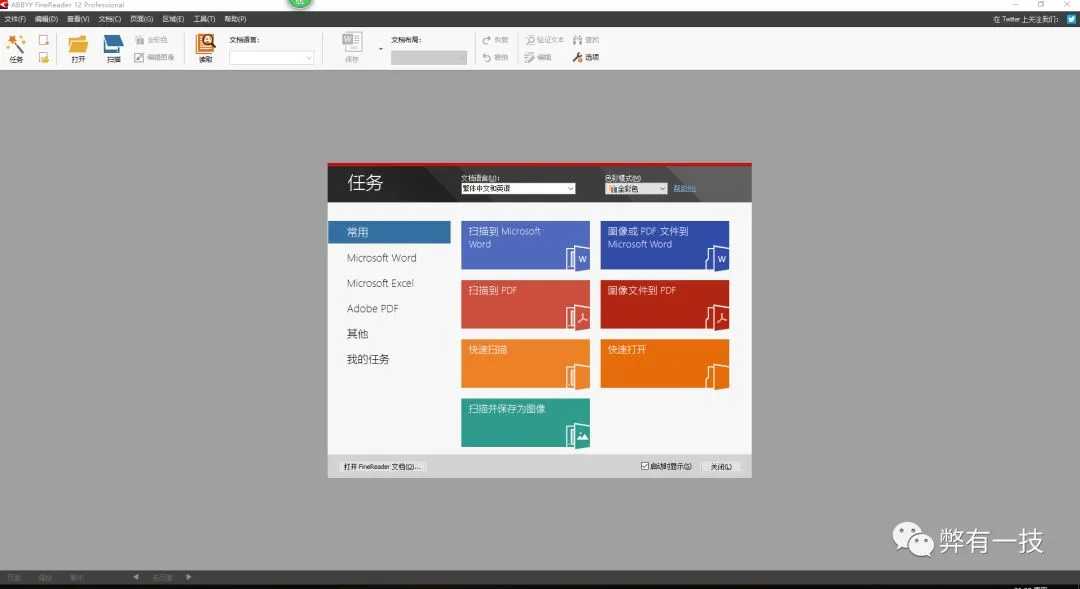Open the 区域(E) menu
This screenshot has width=1080, height=589.
tap(173, 19)
